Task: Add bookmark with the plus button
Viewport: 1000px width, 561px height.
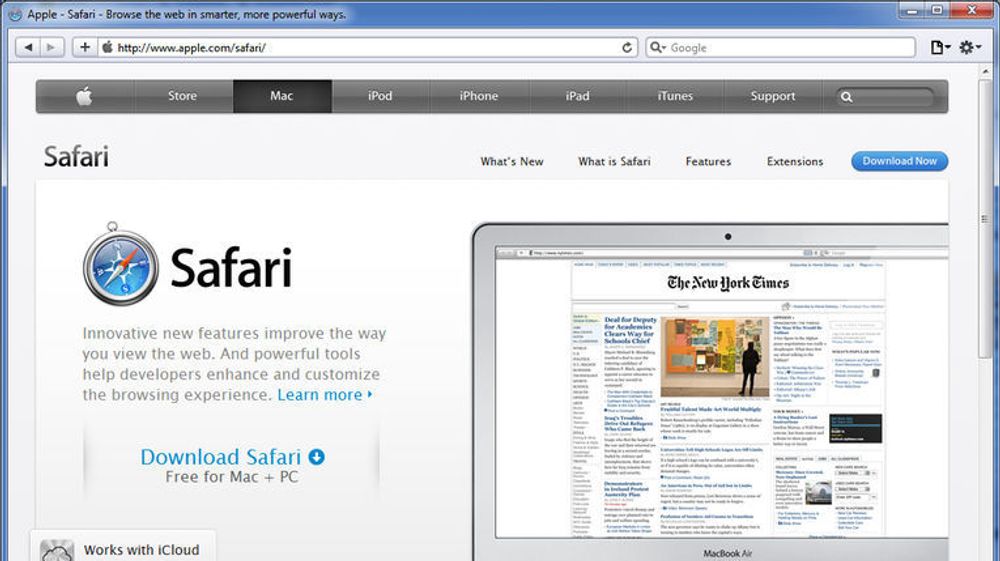Action: (84, 47)
